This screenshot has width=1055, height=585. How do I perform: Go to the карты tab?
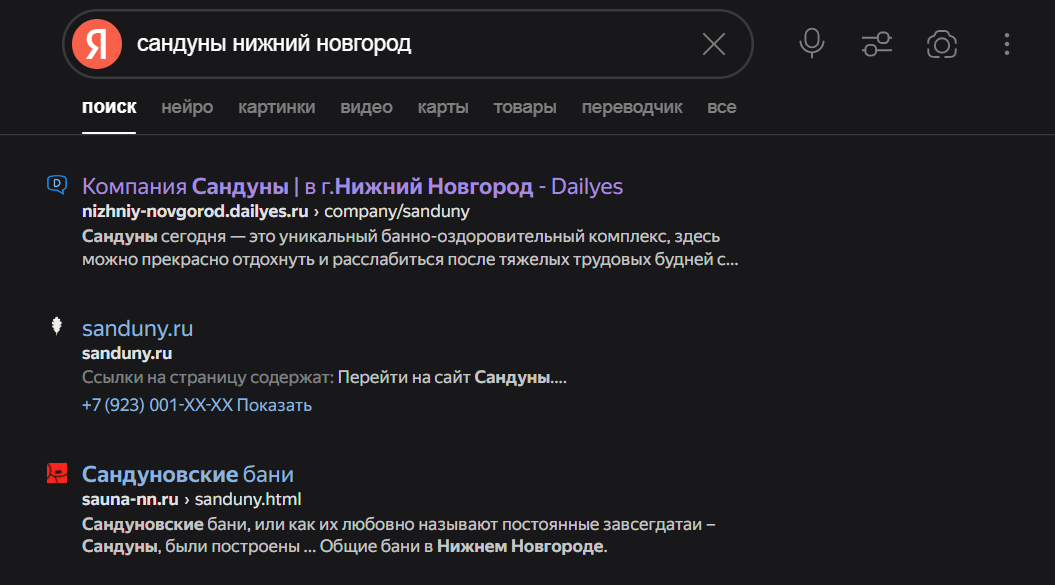click(x=443, y=107)
